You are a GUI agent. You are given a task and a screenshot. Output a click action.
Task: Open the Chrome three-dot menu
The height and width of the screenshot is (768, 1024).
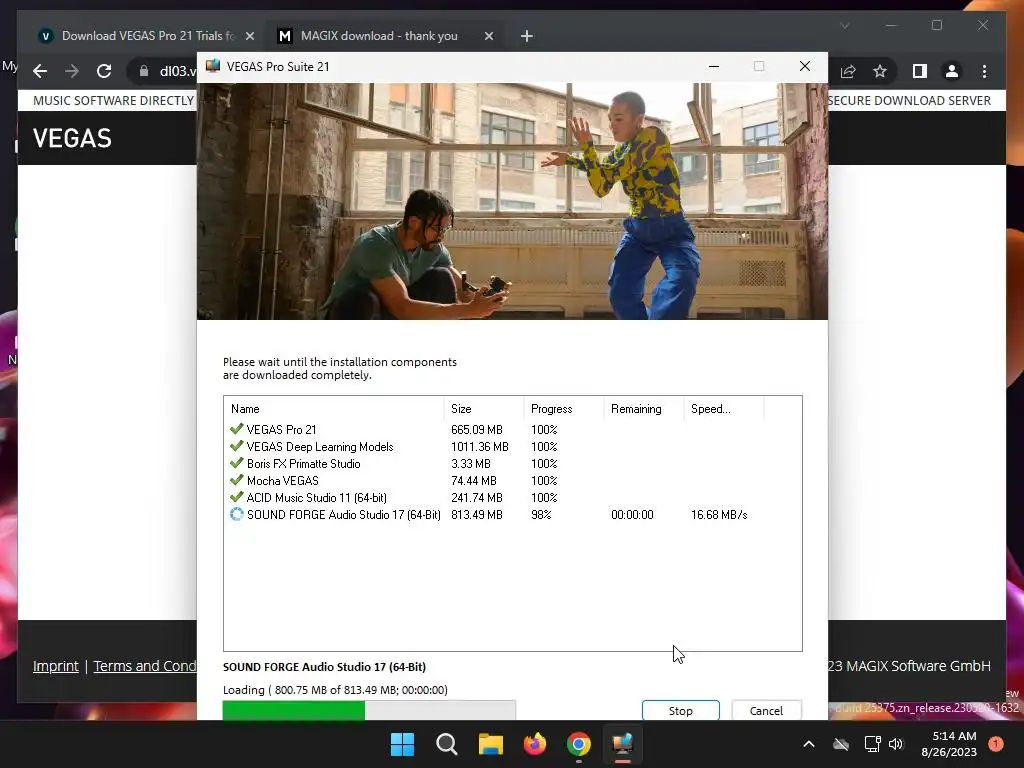(984, 71)
